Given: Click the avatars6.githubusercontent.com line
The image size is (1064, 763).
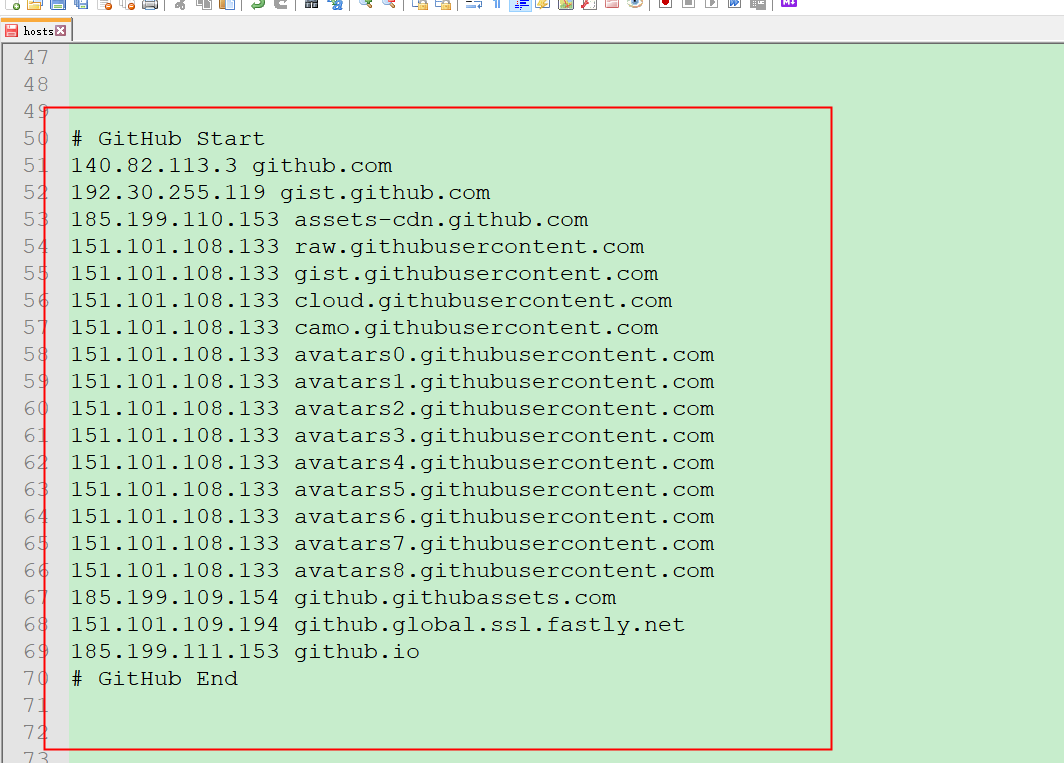Looking at the screenshot, I should [x=392, y=517].
